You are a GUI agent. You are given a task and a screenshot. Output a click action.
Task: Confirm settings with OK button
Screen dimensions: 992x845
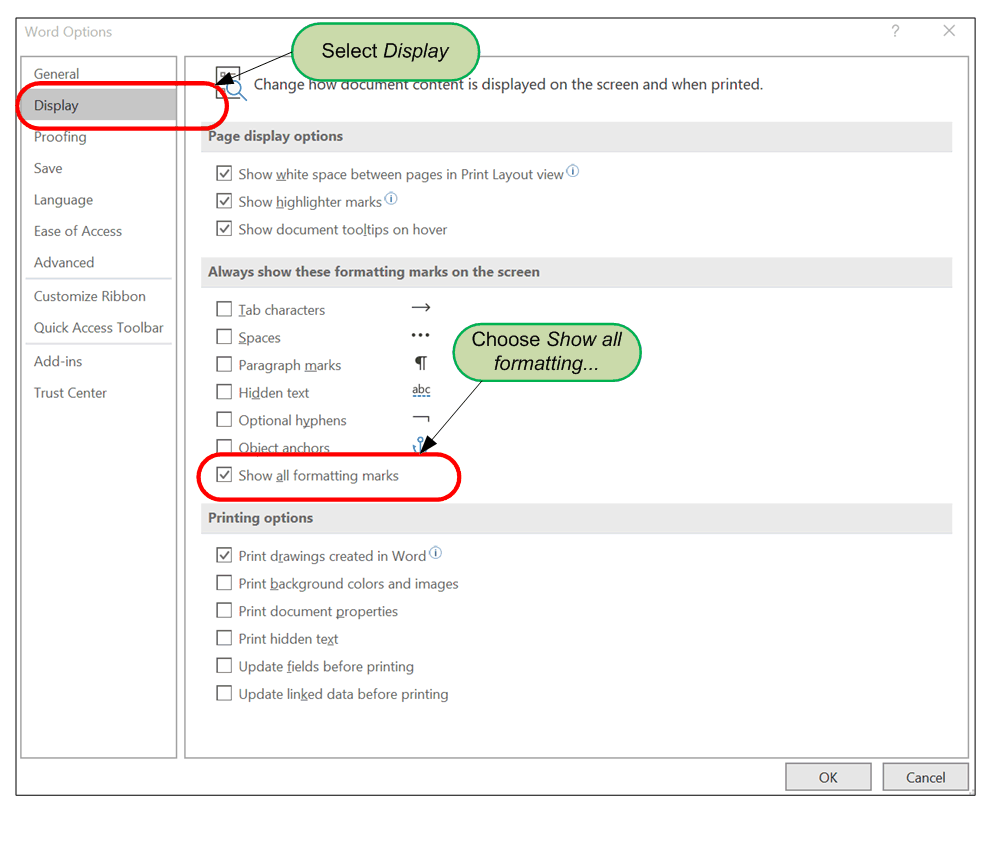click(x=828, y=777)
